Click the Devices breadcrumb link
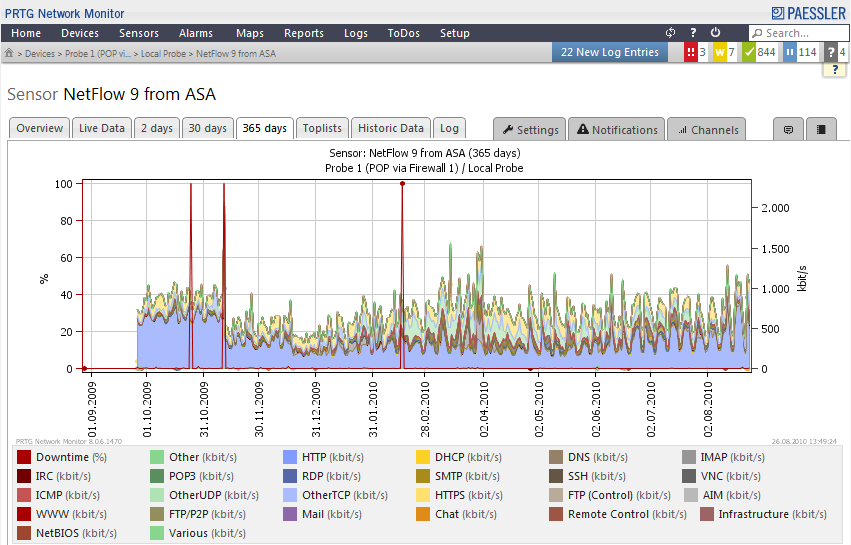851x545 pixels. (x=40, y=54)
